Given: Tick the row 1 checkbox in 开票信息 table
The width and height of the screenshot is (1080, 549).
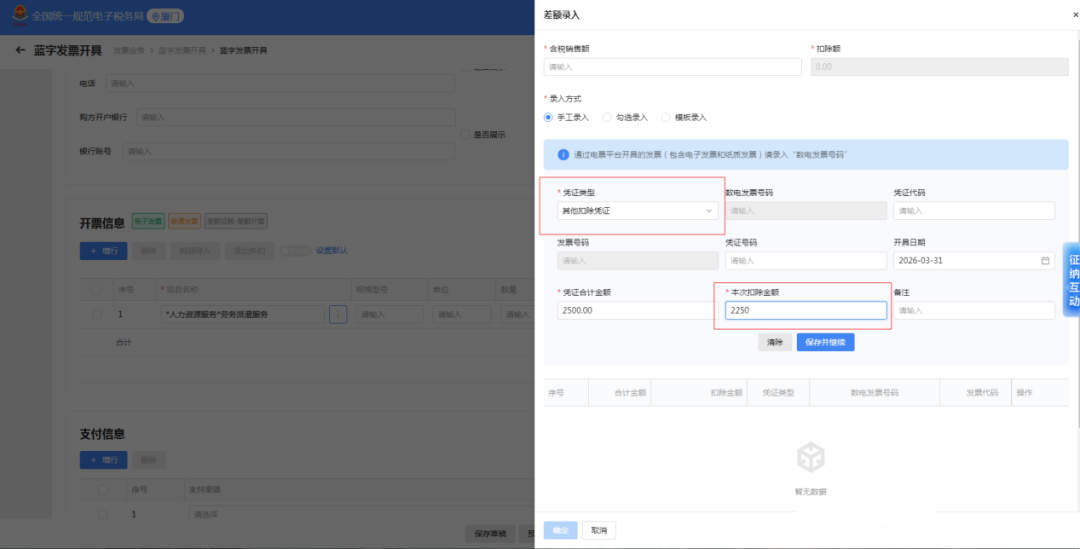Looking at the screenshot, I should pyautogui.click(x=96, y=315).
